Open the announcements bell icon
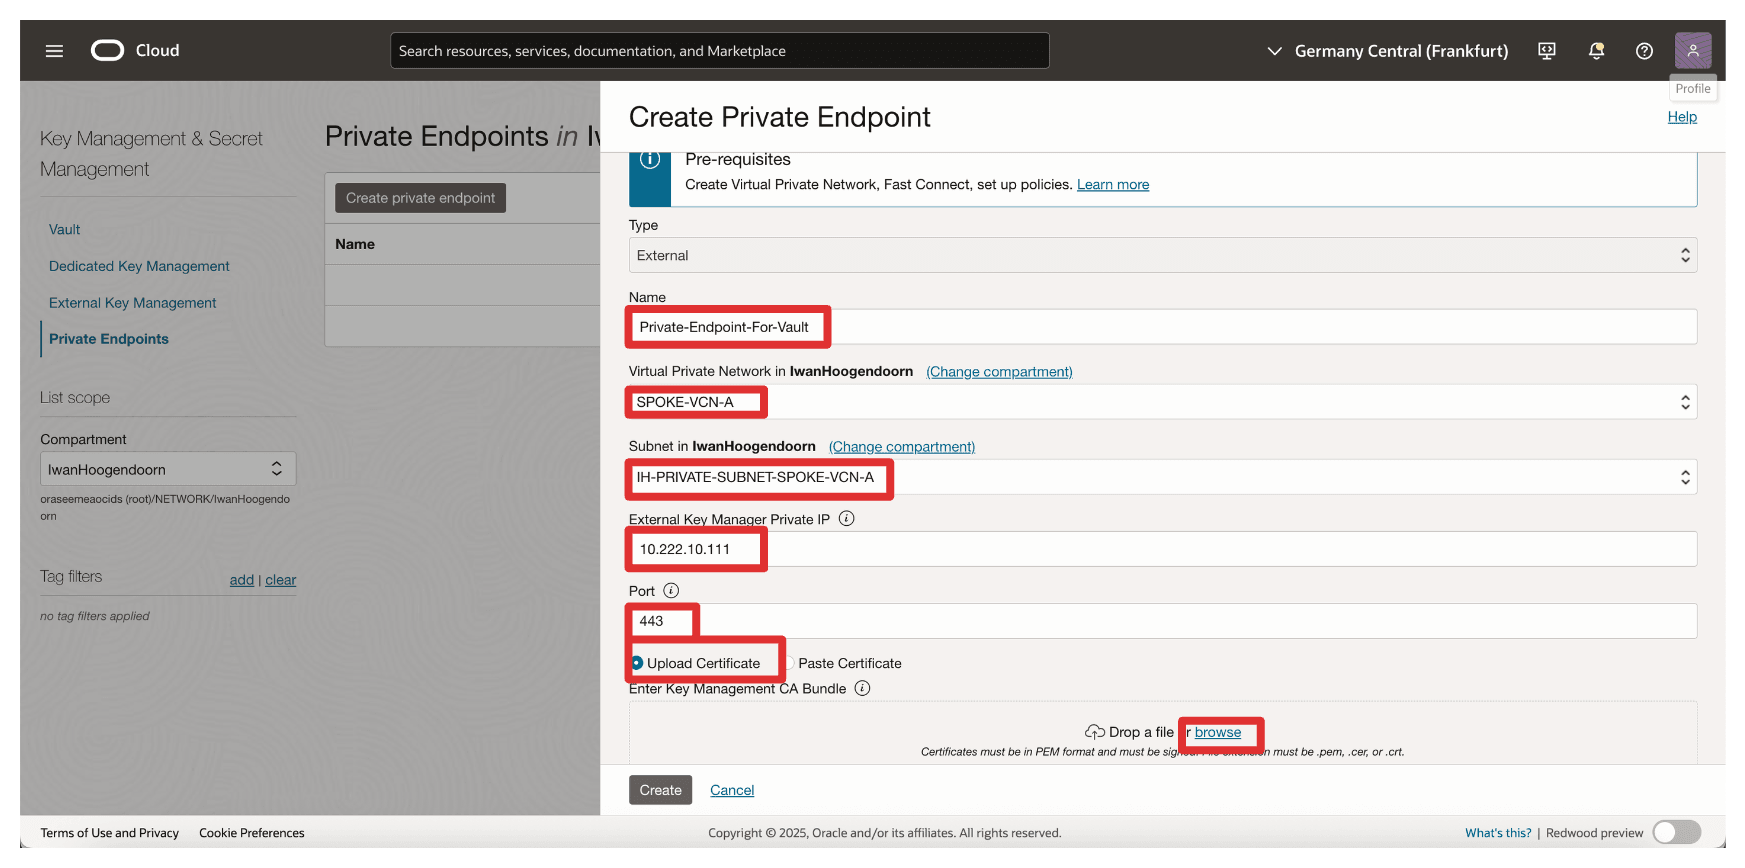Viewport: 1745px width, 868px height. pyautogui.click(x=1596, y=51)
